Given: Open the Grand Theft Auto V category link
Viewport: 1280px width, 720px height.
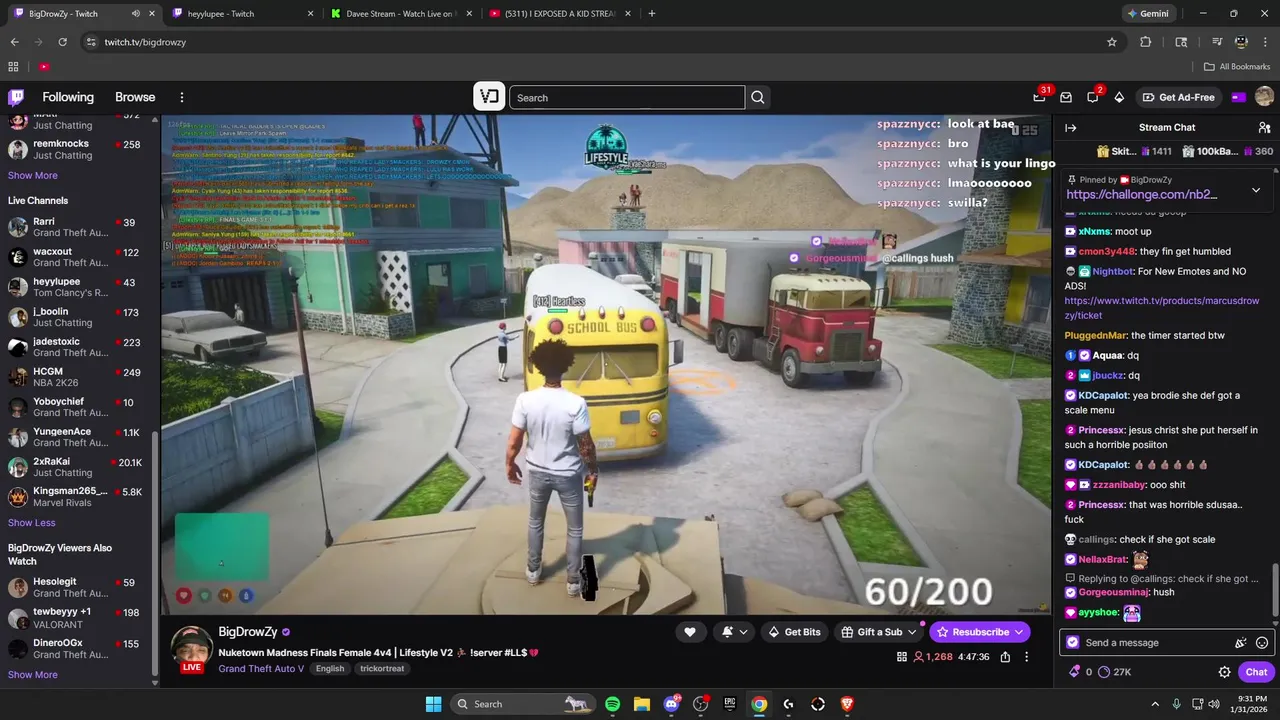Looking at the screenshot, I should [x=261, y=669].
